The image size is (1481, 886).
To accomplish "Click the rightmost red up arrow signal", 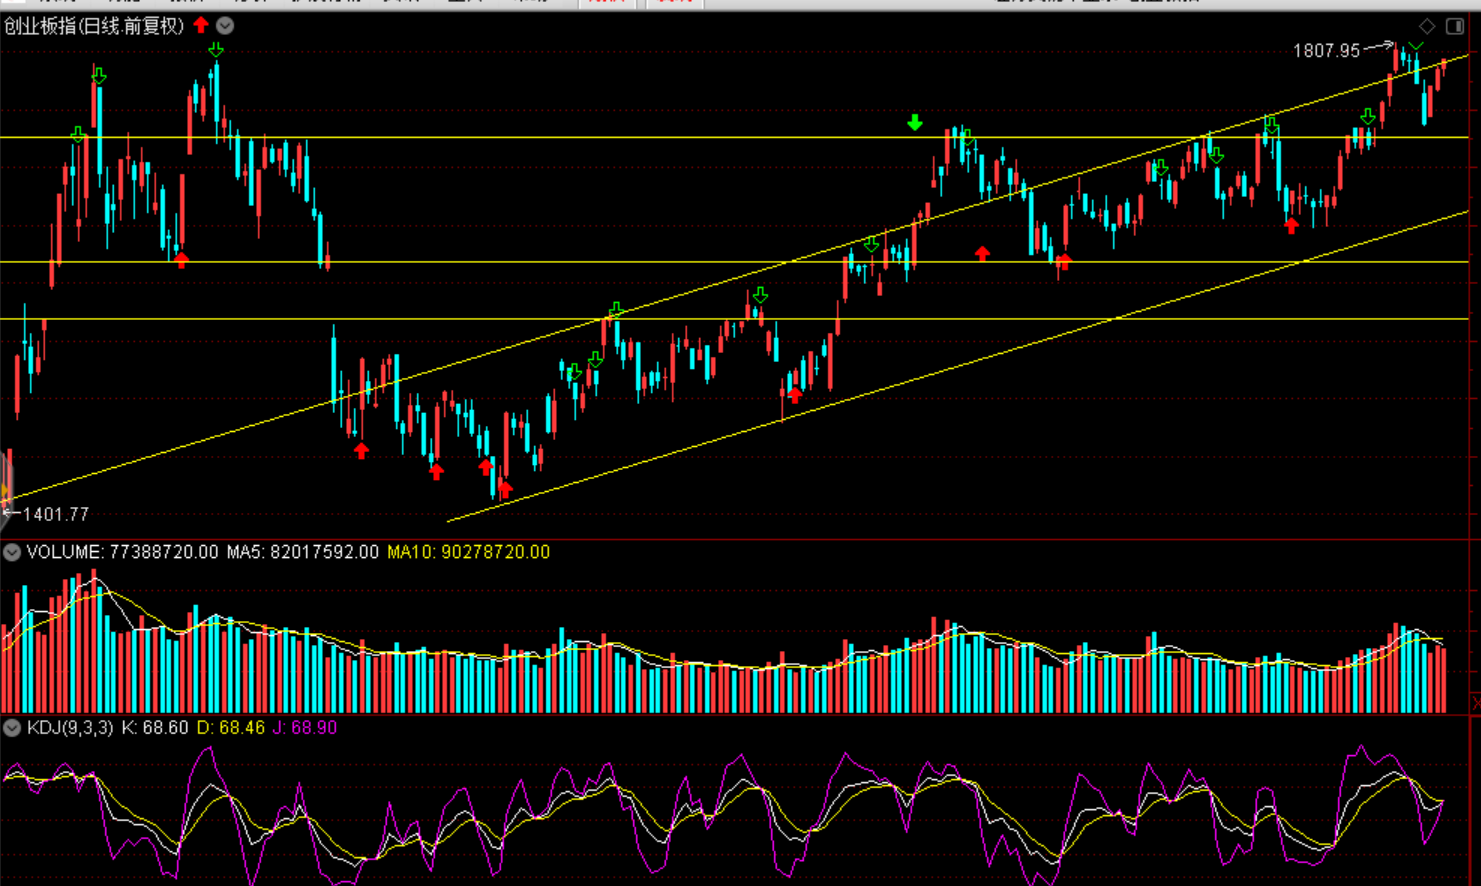I will (x=1291, y=226).
